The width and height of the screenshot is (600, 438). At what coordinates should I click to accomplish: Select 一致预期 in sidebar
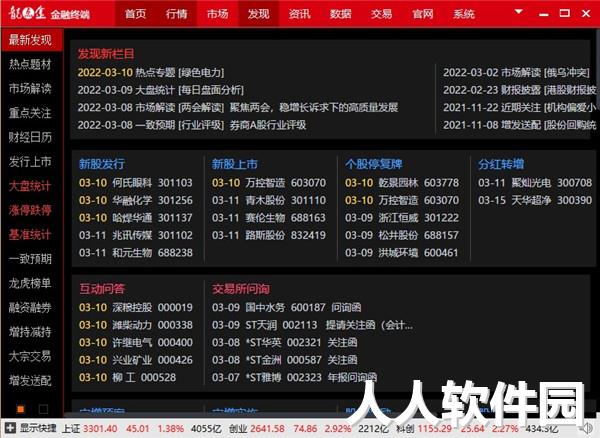tap(30, 259)
